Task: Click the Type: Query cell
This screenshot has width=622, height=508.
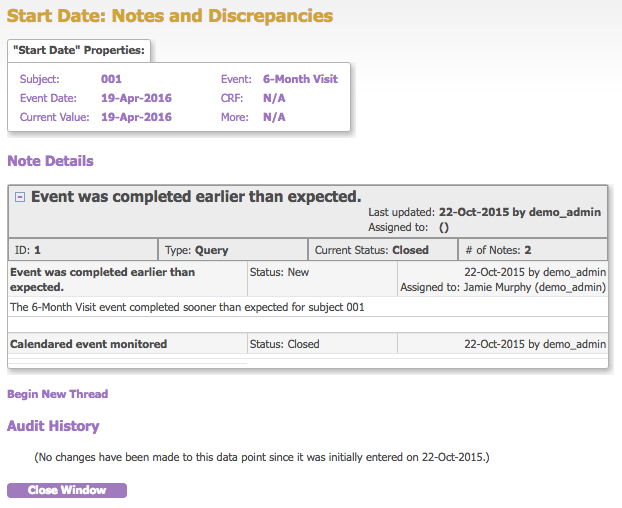Action: (x=233, y=250)
